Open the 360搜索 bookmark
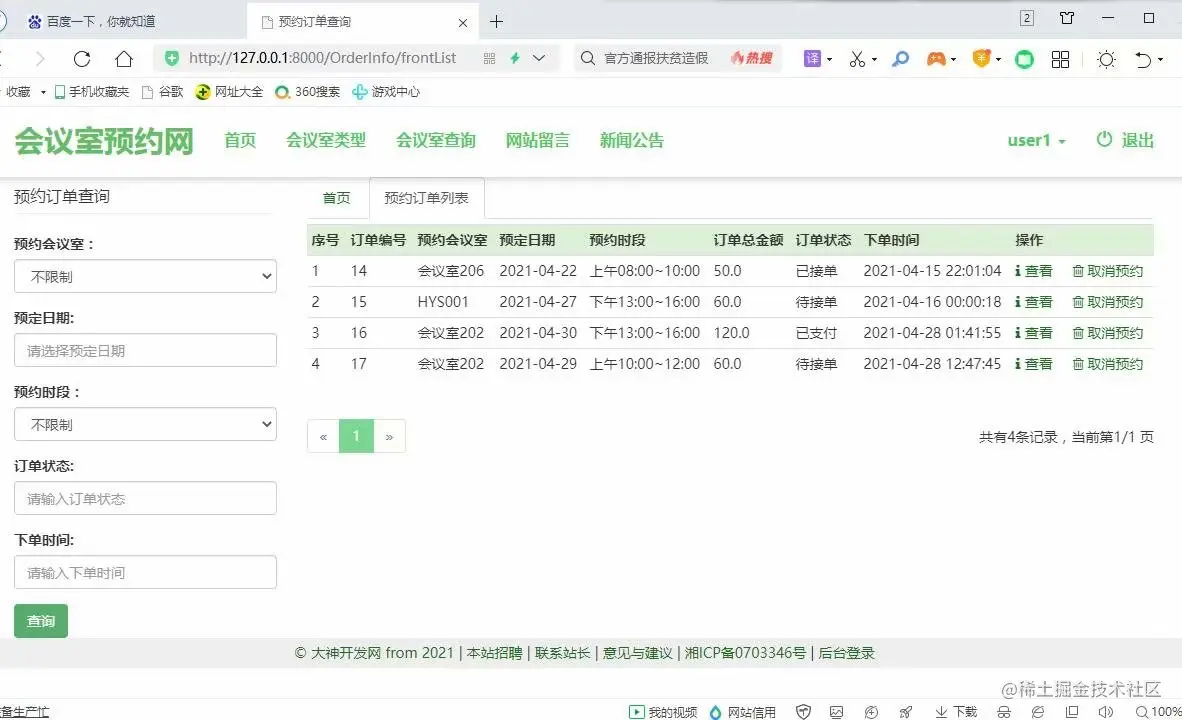 [308, 92]
